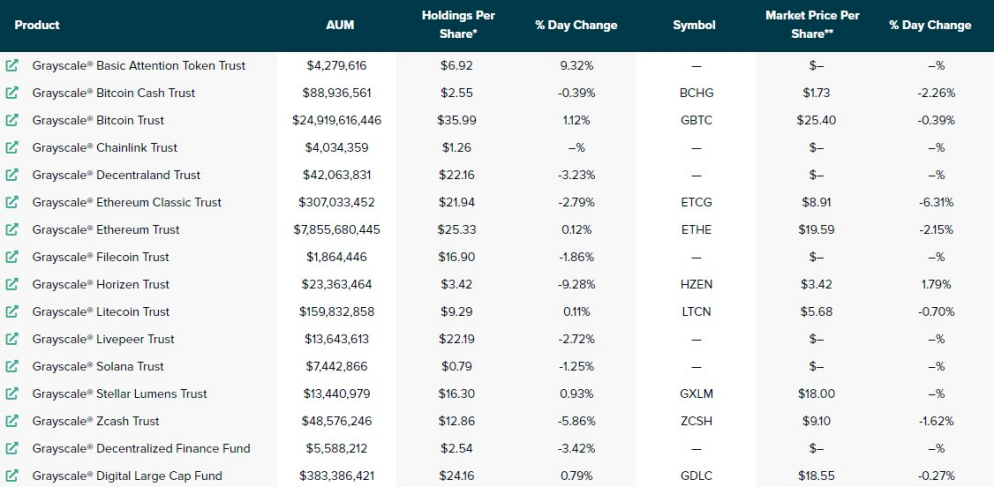This screenshot has width=994, height=487.
Task: Click the Symbol column header
Action: click(x=694, y=25)
